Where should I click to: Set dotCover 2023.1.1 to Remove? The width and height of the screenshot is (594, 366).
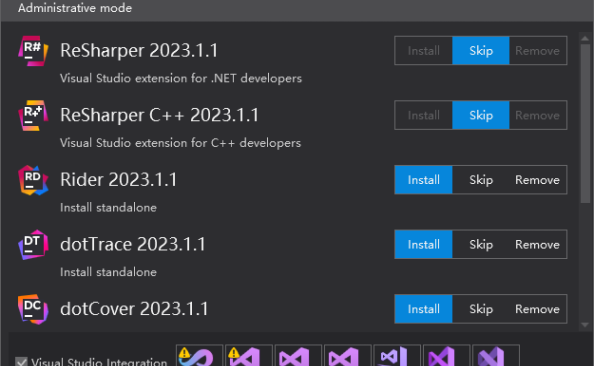pos(538,309)
